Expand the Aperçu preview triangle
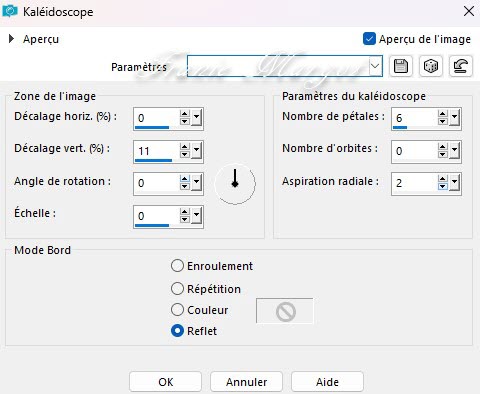The image size is (480, 394). (x=11, y=39)
